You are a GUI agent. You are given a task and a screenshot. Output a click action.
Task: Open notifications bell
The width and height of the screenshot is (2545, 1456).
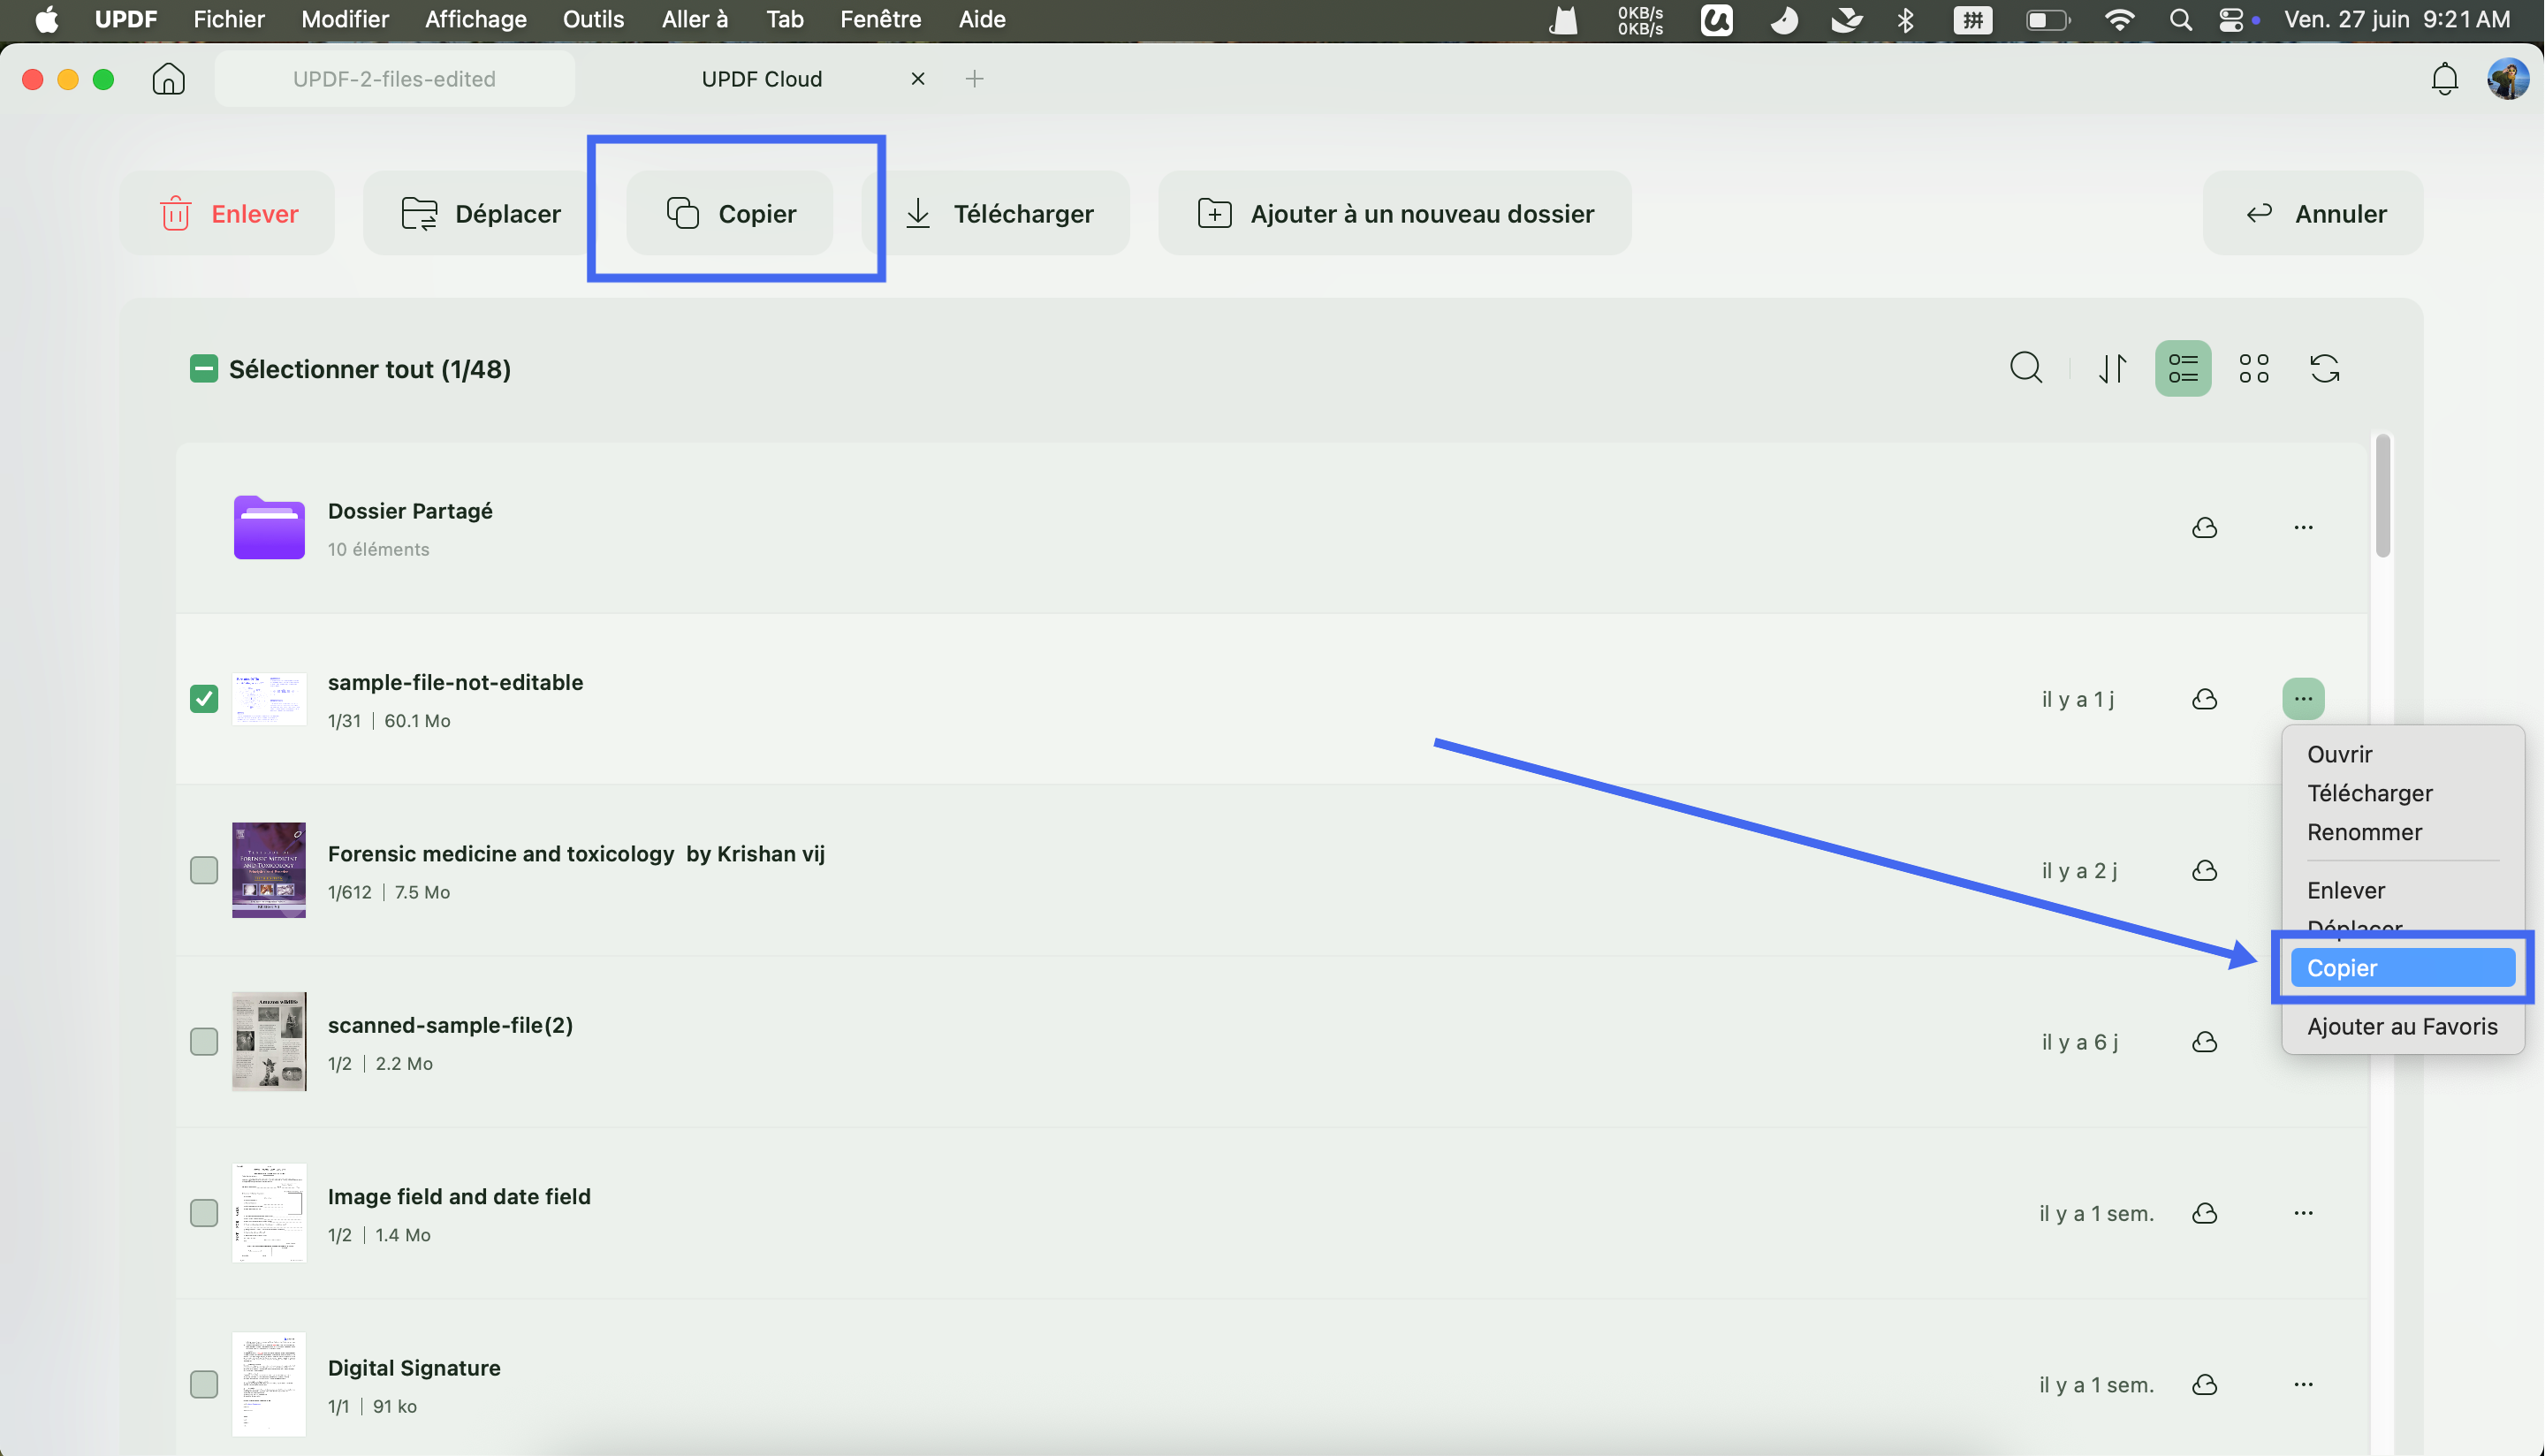point(2444,79)
